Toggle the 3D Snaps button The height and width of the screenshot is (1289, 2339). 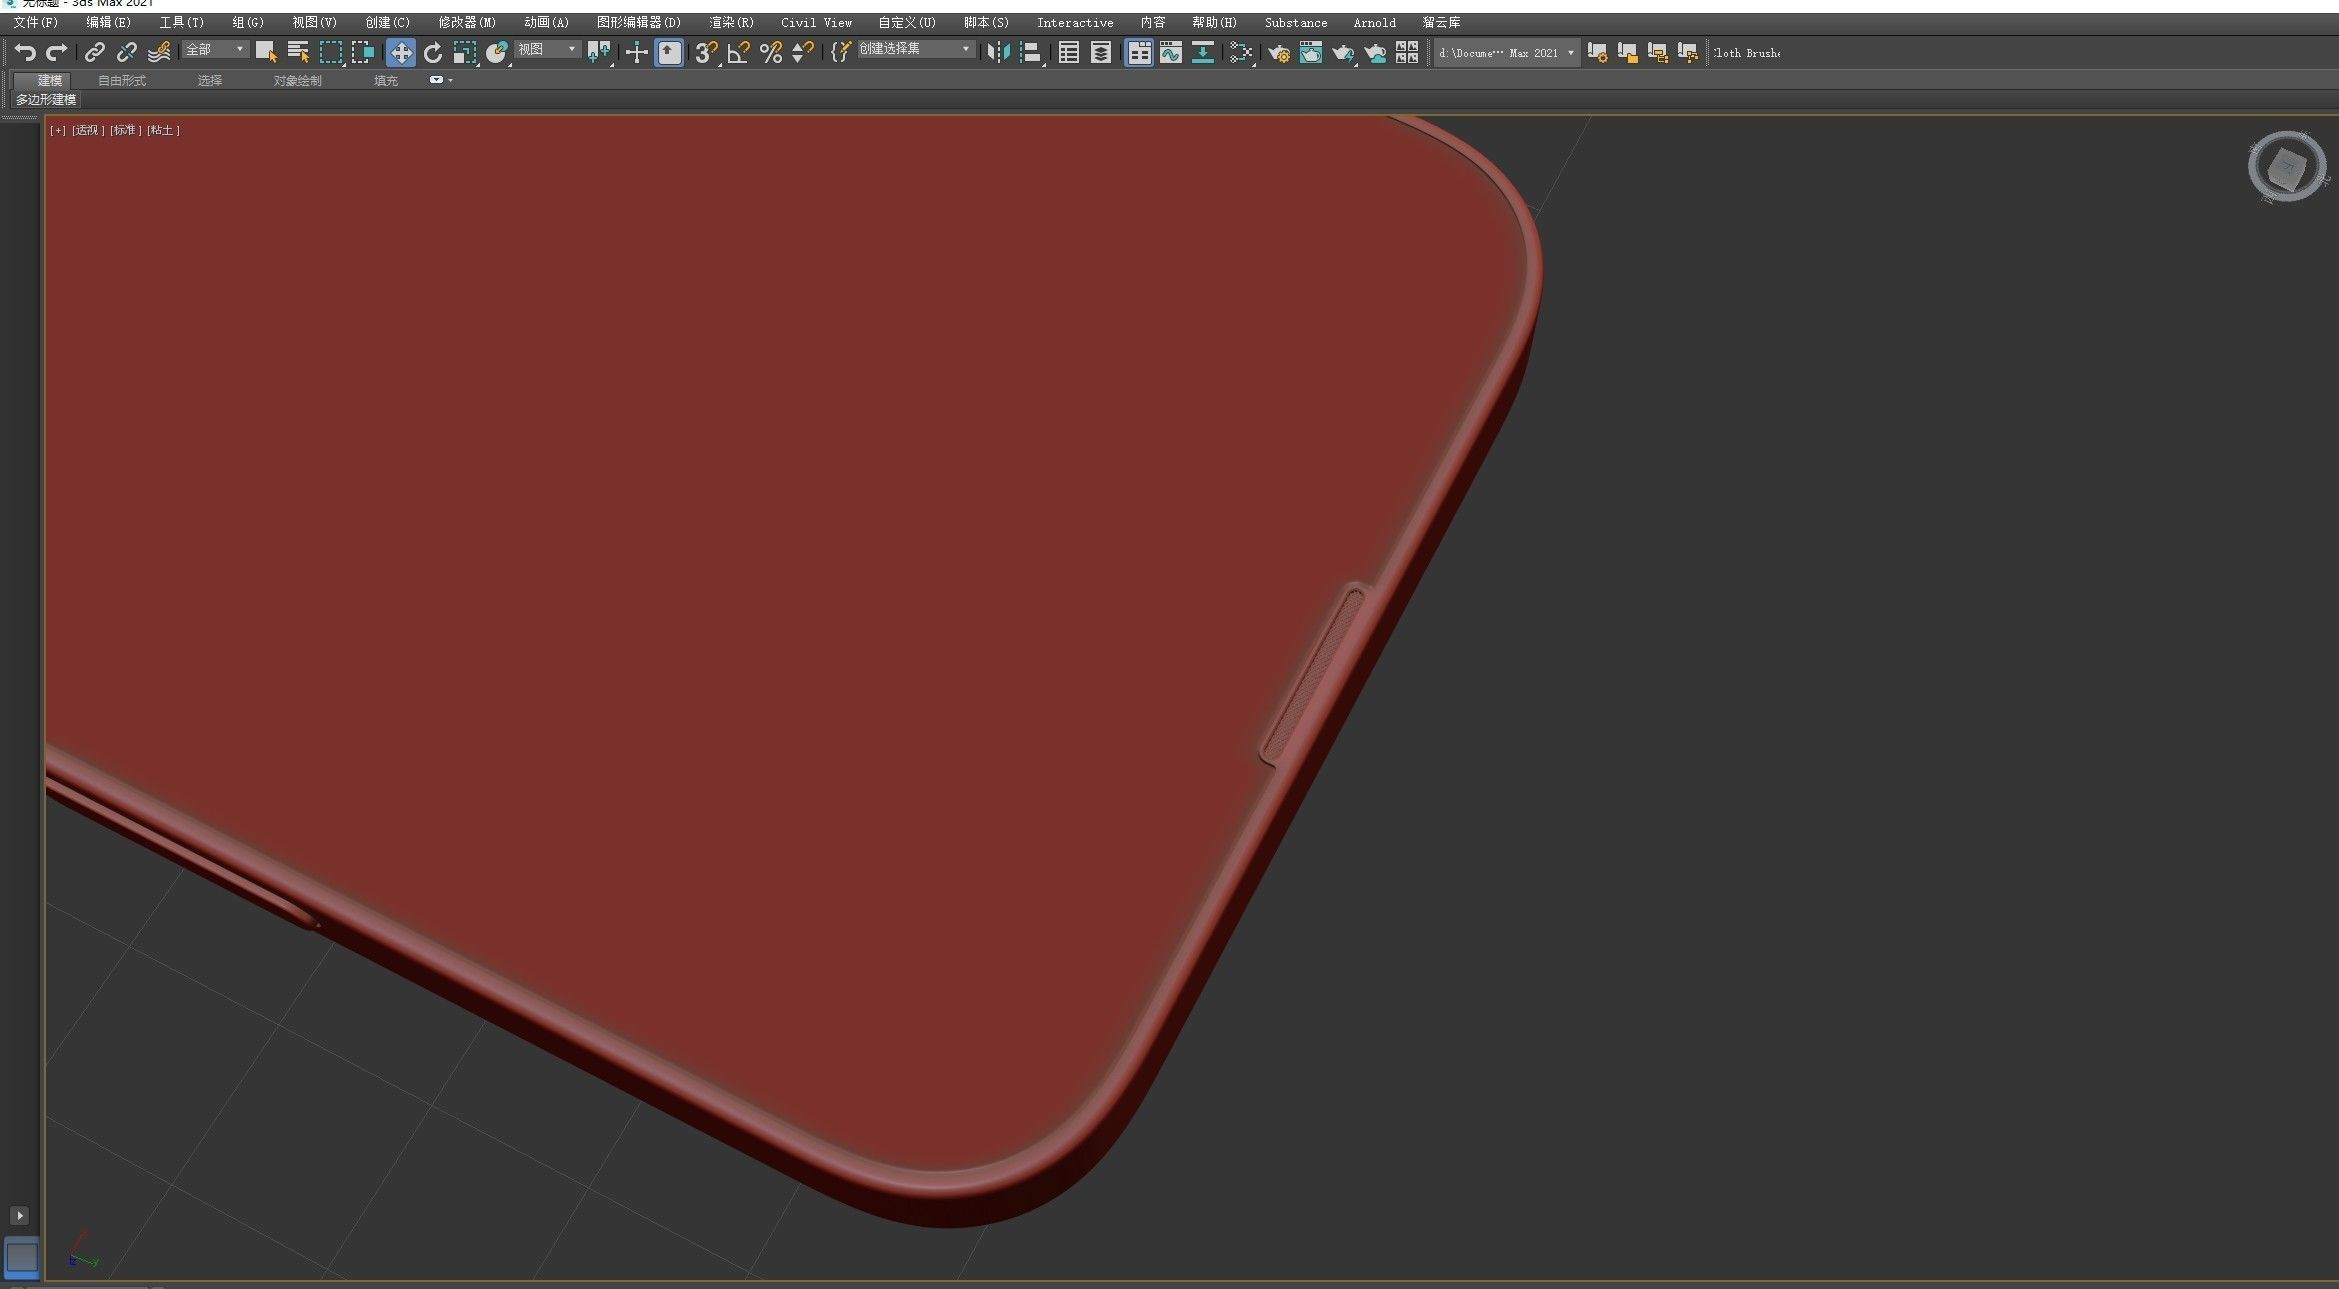point(706,53)
